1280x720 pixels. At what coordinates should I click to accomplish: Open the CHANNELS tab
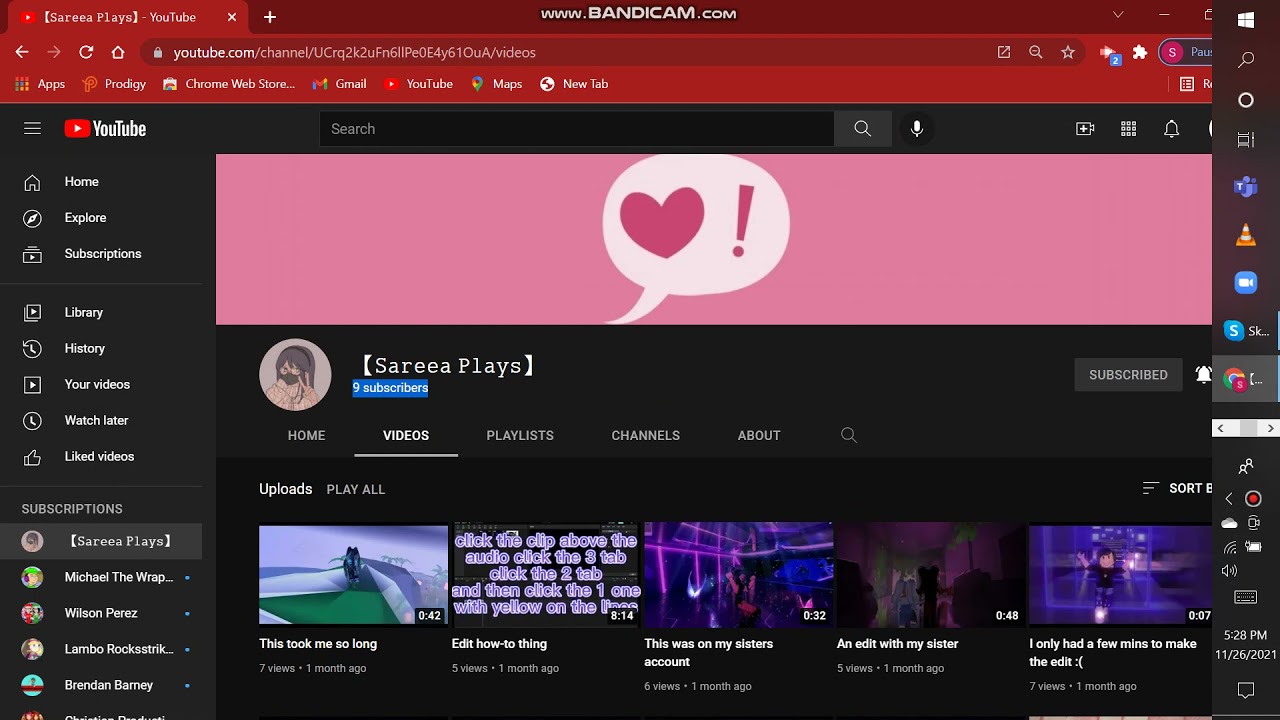646,435
